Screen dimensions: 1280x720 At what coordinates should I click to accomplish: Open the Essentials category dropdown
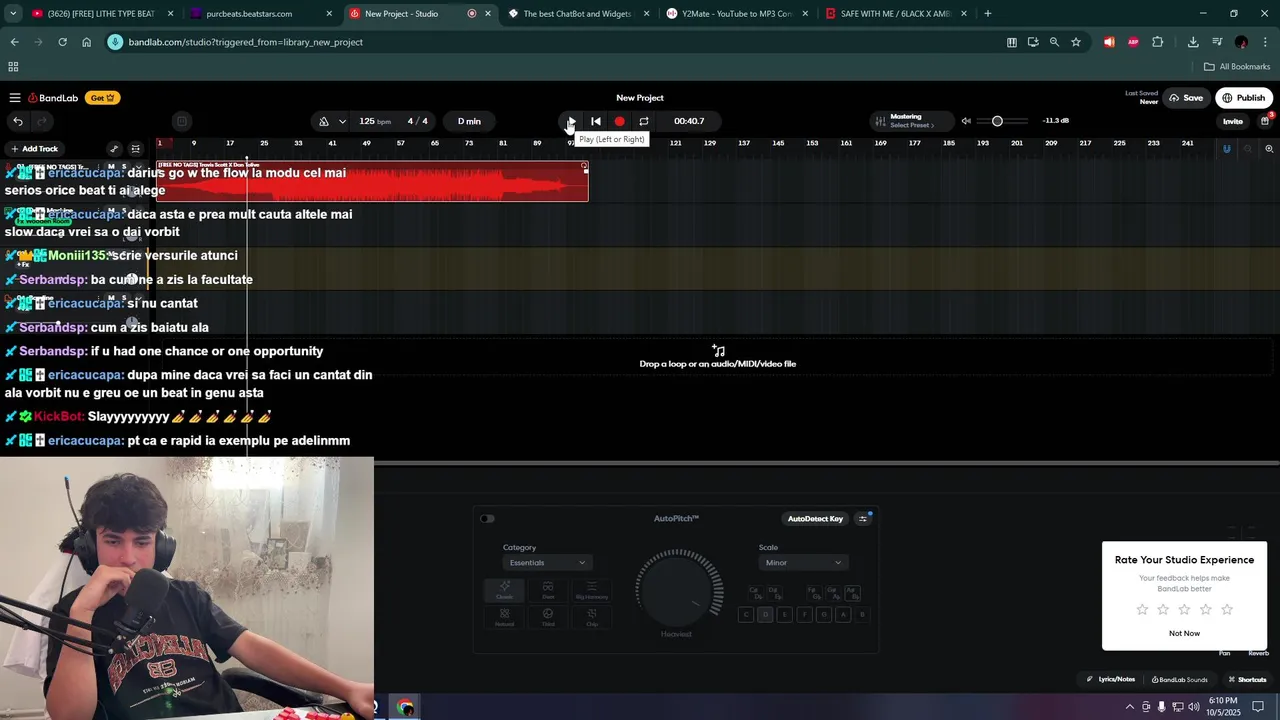(x=547, y=563)
